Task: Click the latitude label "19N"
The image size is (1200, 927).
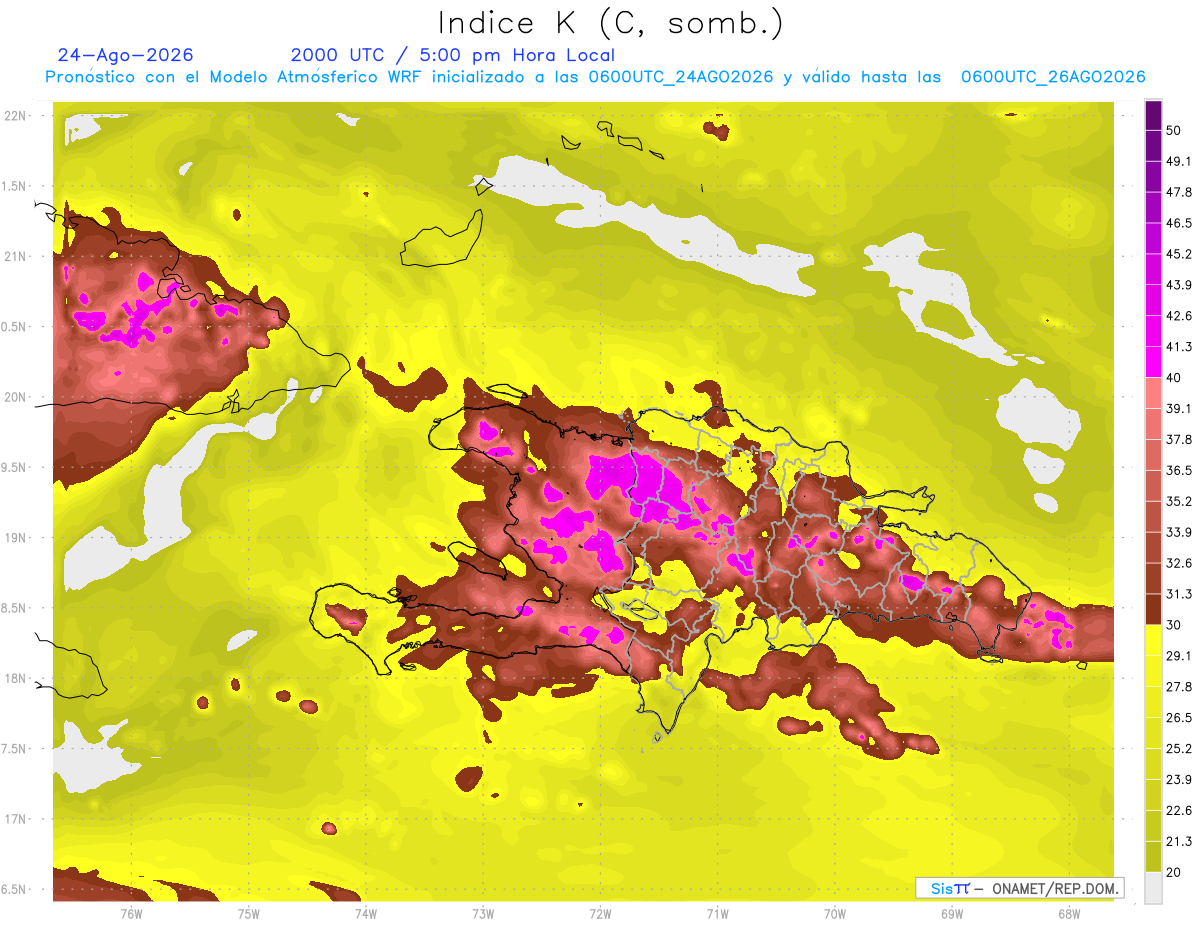Action: [x=15, y=537]
